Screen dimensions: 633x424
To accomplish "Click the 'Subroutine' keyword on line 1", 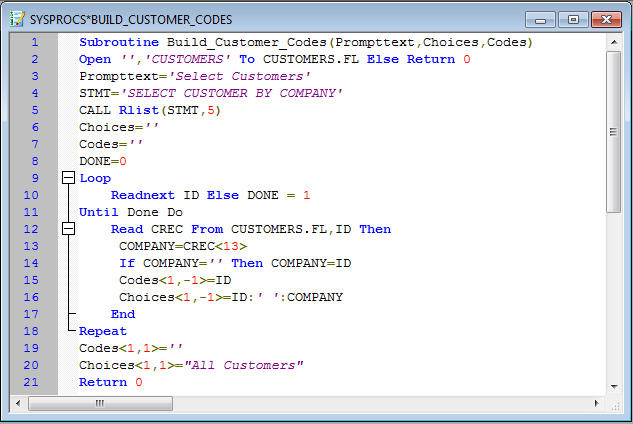I will pyautogui.click(x=119, y=42).
